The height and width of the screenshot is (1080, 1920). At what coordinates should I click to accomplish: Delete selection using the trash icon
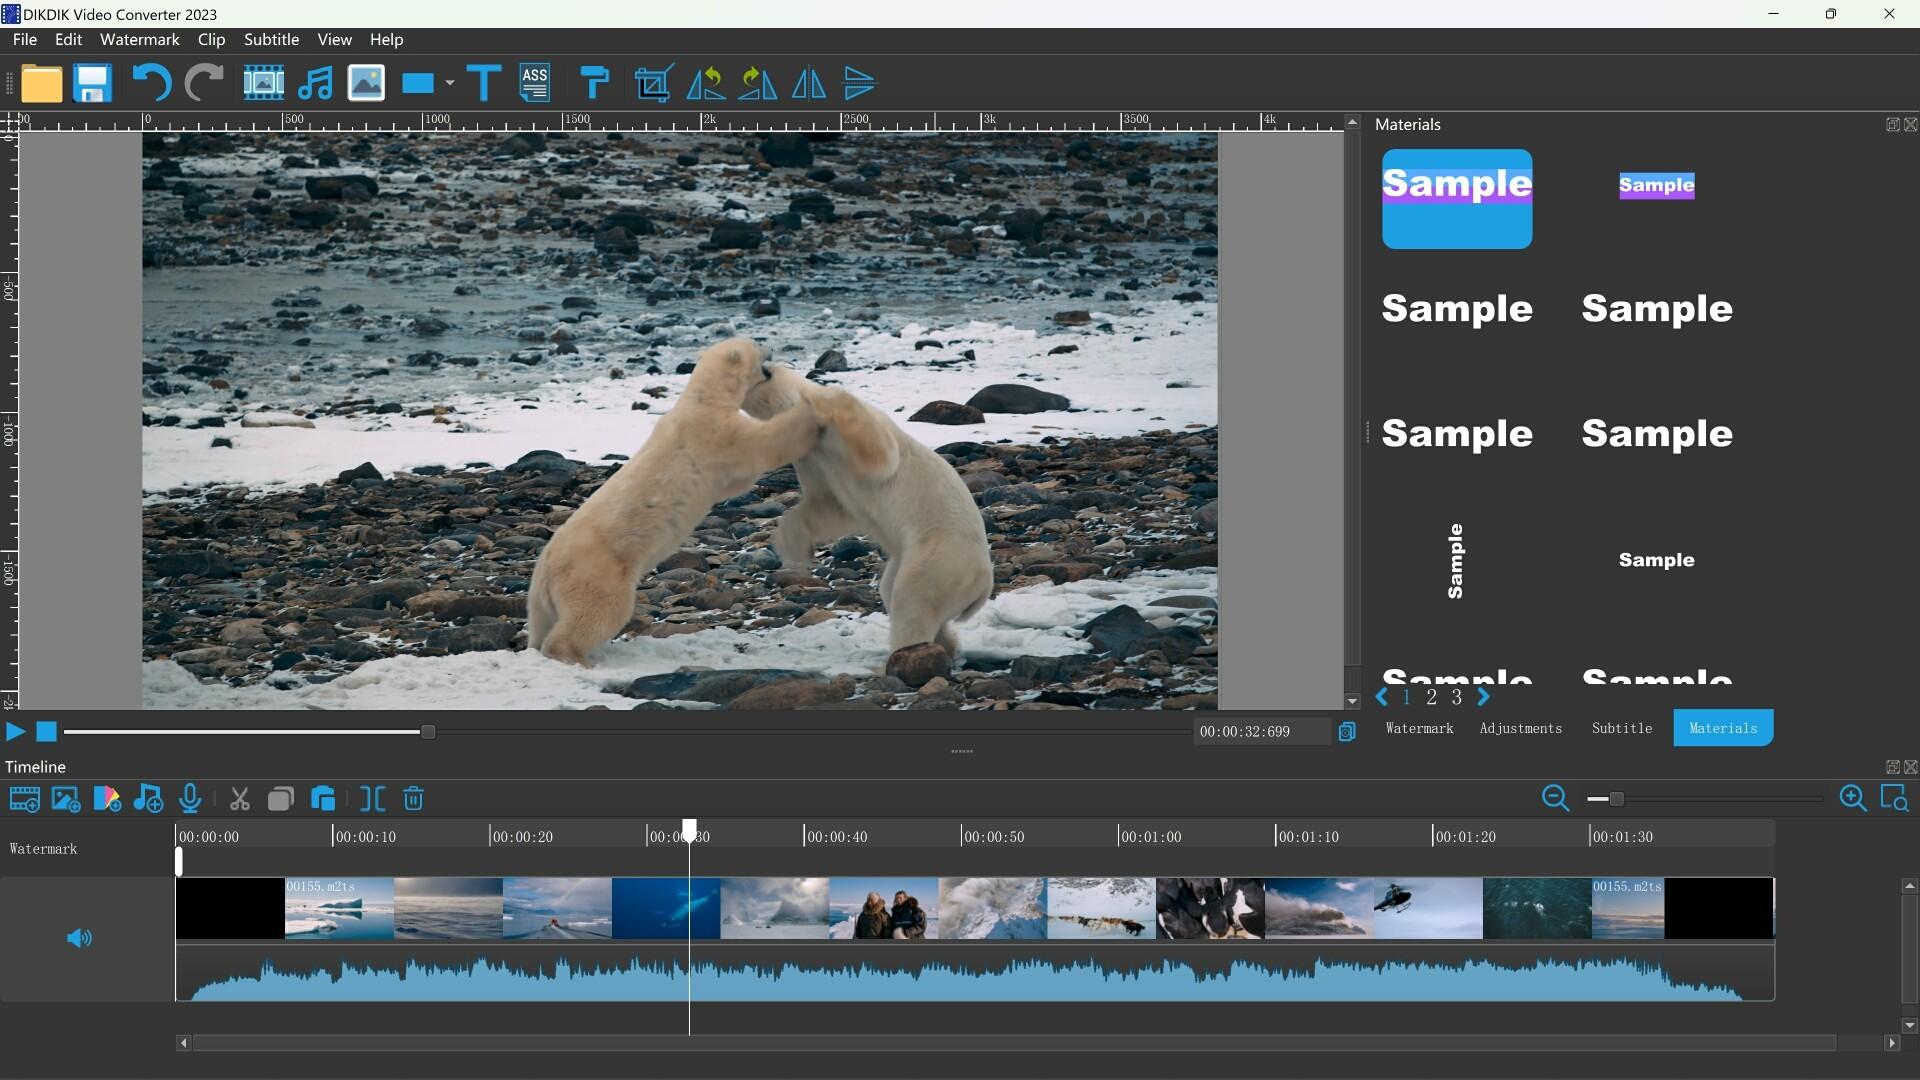click(x=413, y=798)
